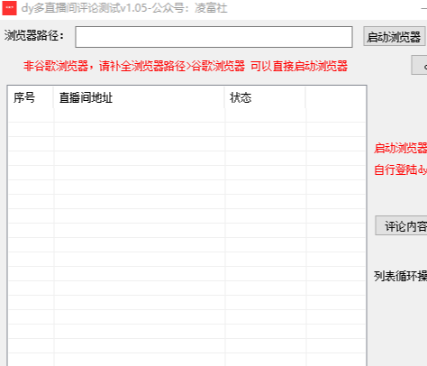The height and width of the screenshot is (366, 427).
Task: Click the 直播间地址 column header
Action: 139,98
